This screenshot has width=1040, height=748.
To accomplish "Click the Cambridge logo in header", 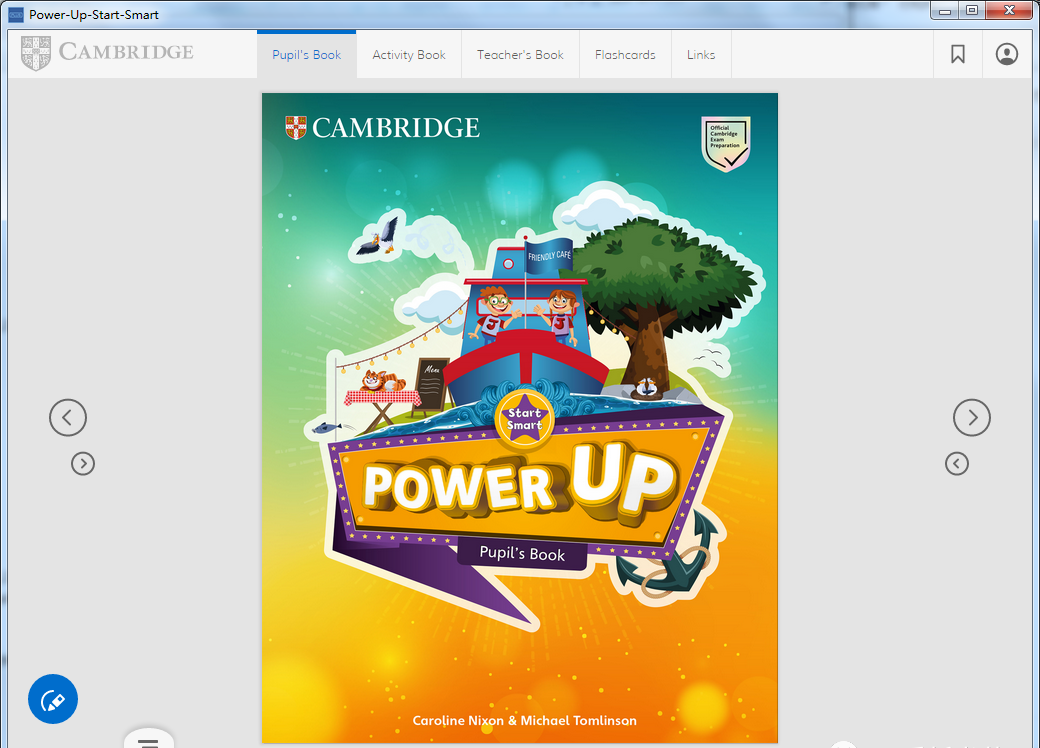I will 107,52.
